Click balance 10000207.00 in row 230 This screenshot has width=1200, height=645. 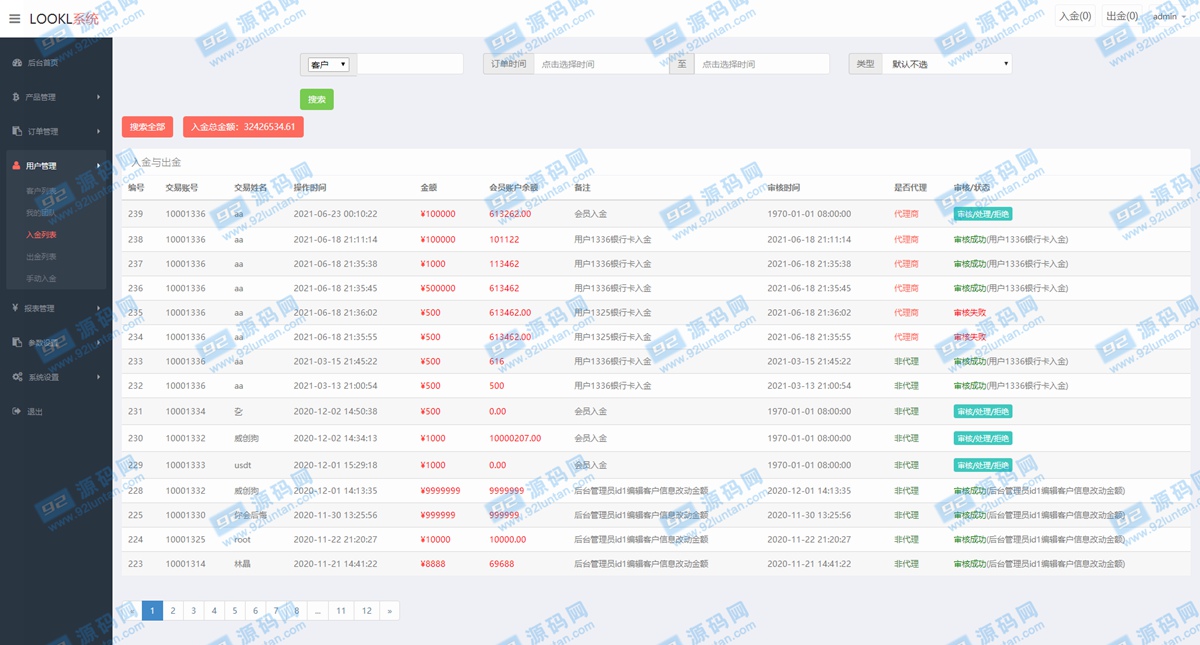[x=515, y=438]
